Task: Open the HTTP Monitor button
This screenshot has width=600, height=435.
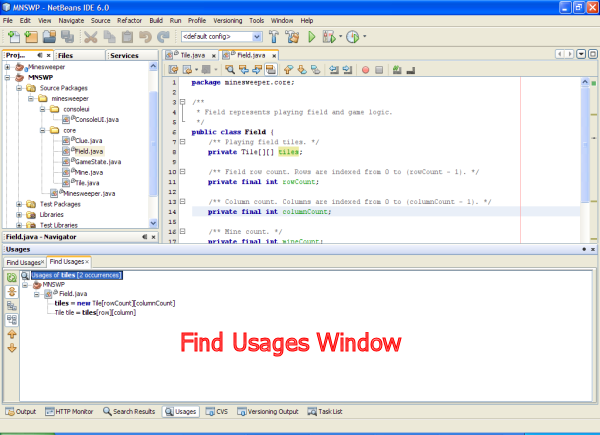Action: point(69,412)
